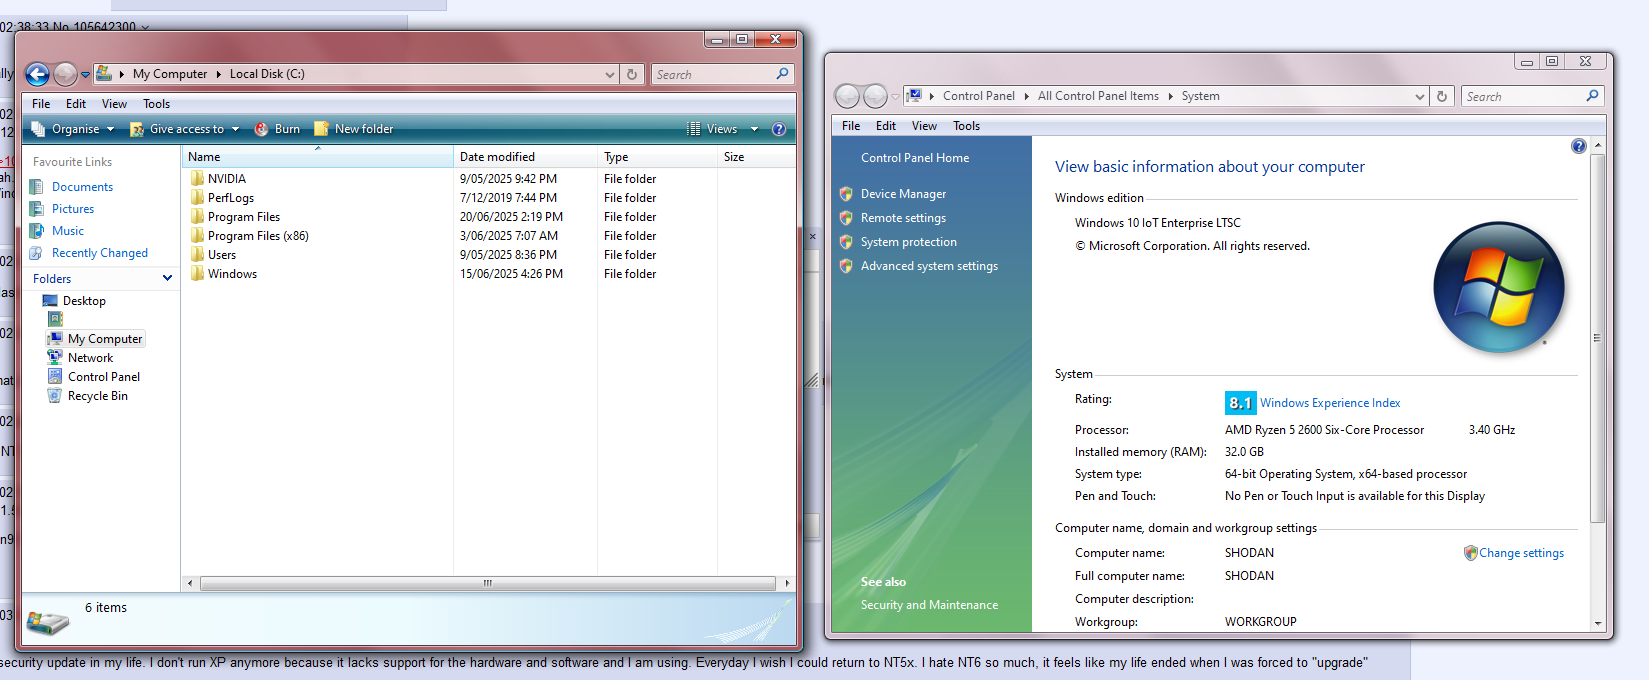
Task: Open Pictures in Favourite Links
Action: click(x=73, y=209)
